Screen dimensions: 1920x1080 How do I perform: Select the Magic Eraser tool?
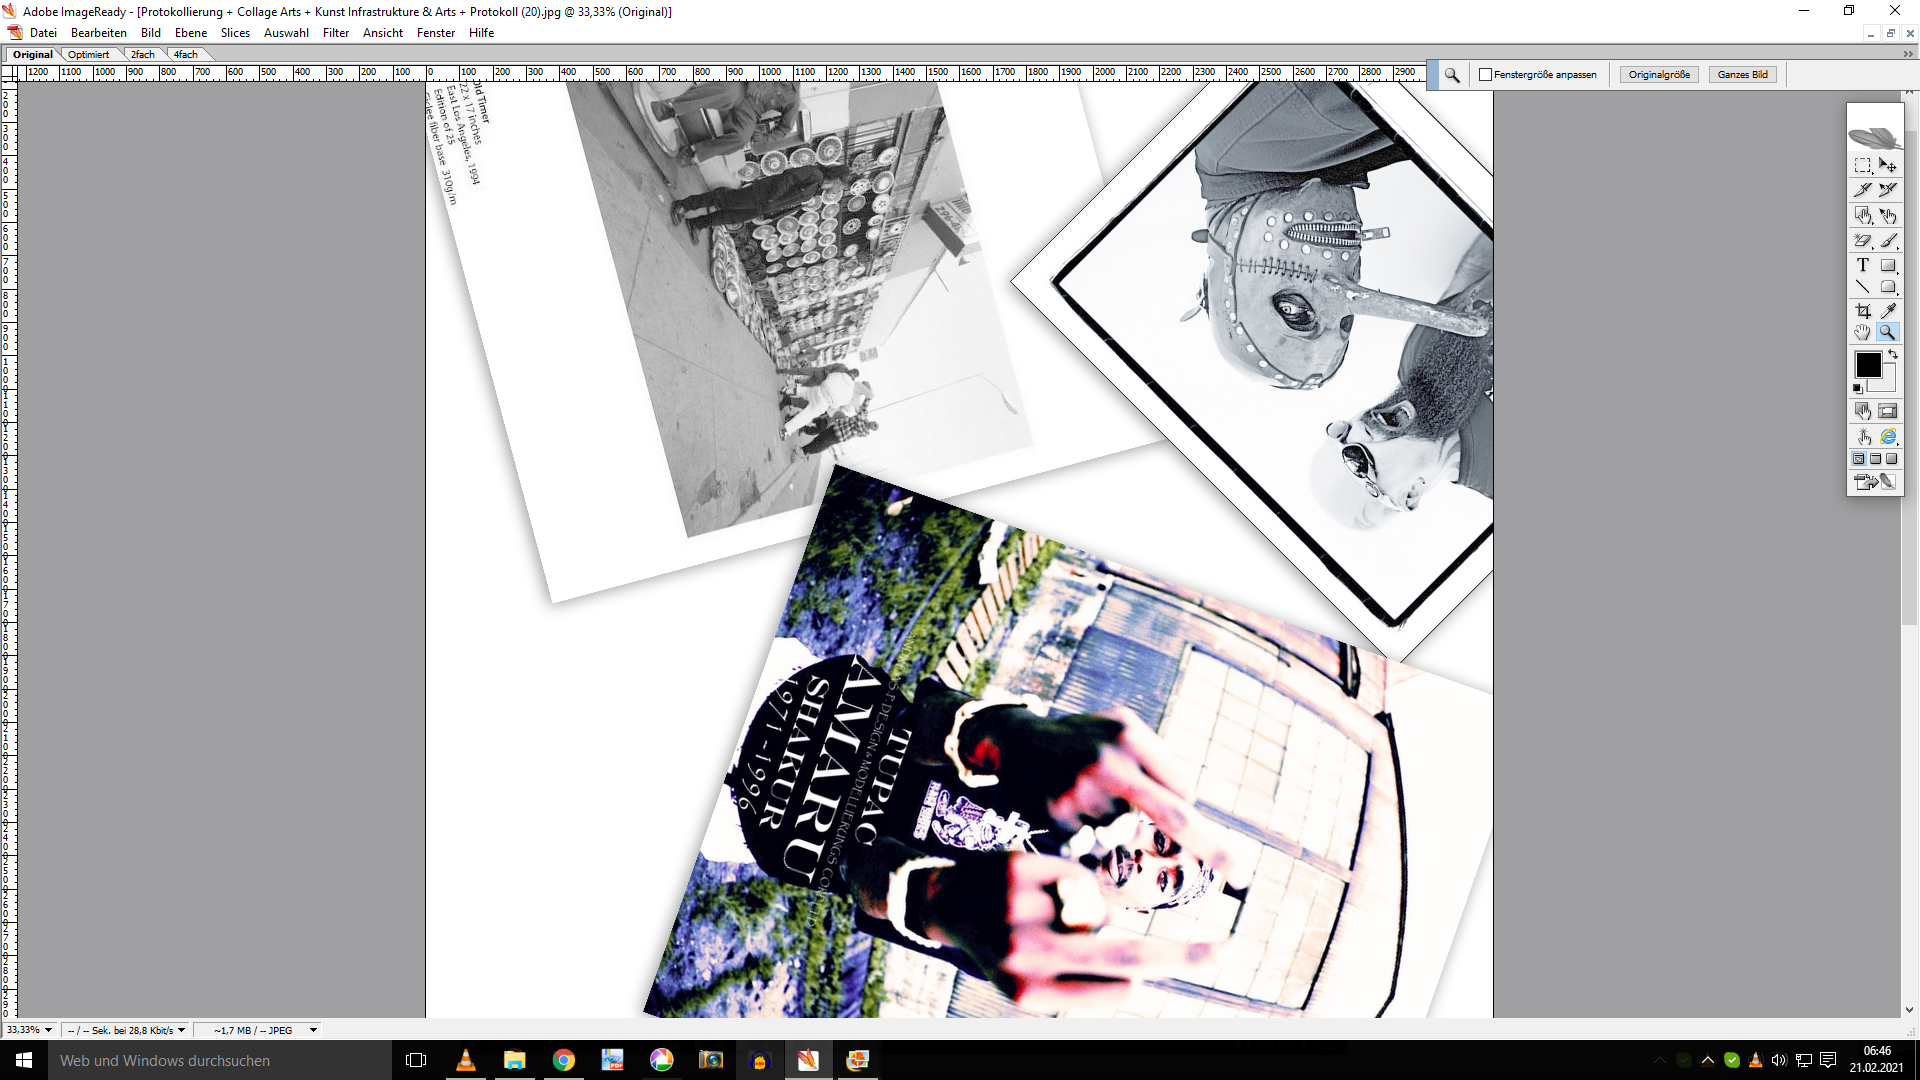click(x=1862, y=241)
